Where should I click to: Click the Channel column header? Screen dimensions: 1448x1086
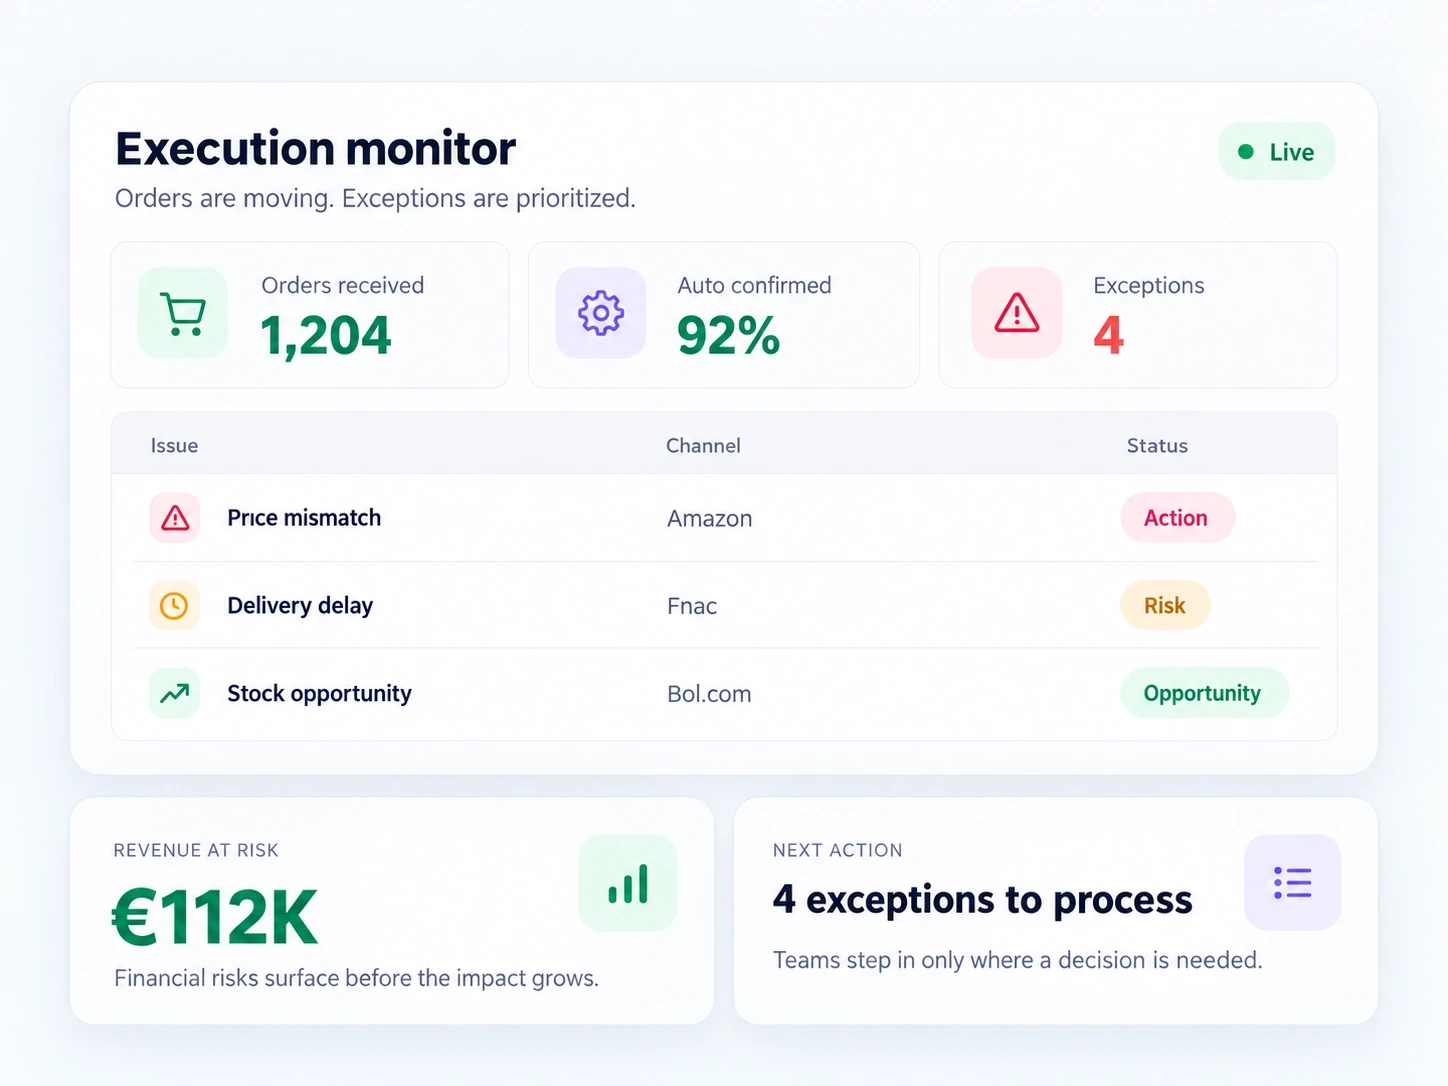(x=703, y=446)
